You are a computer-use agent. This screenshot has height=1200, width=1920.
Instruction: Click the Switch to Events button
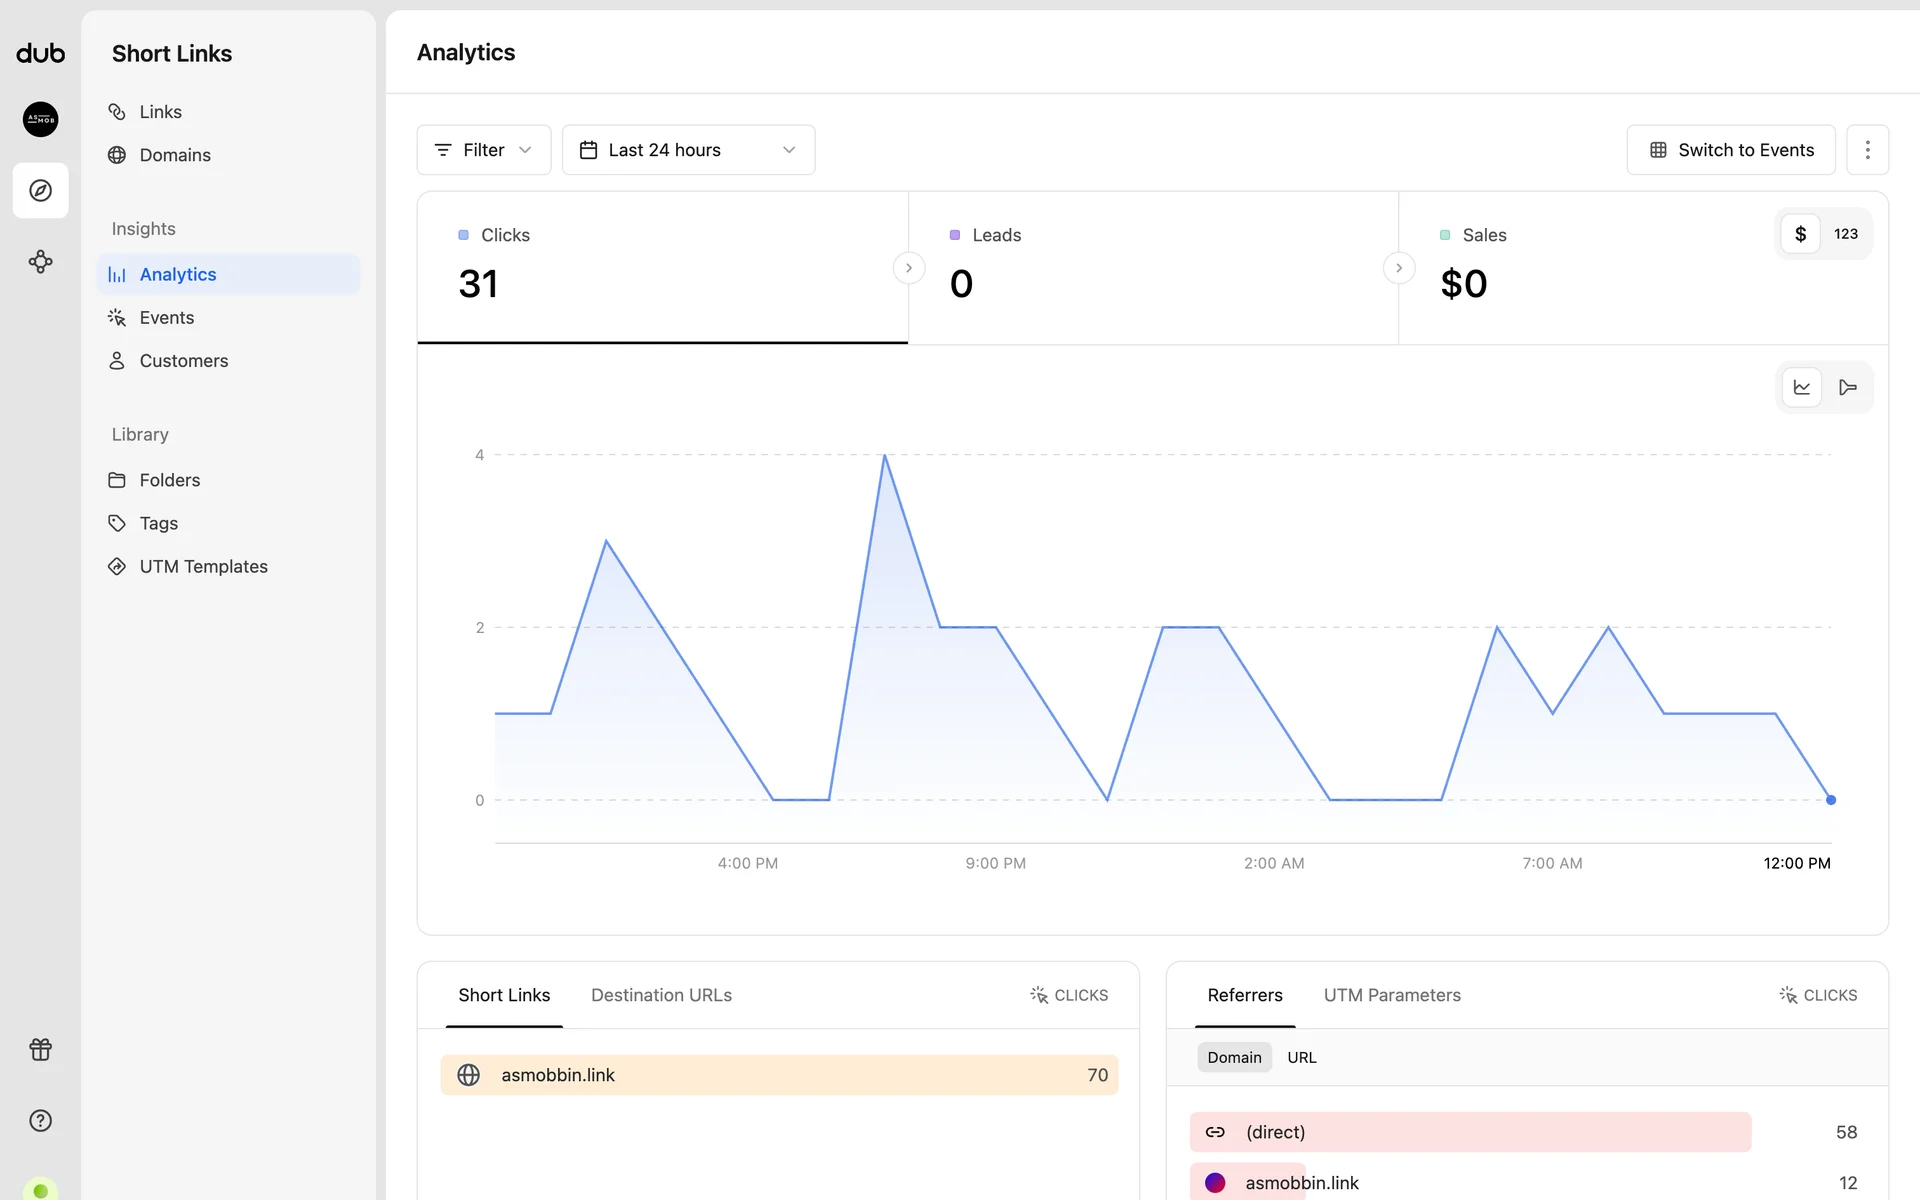tap(1730, 150)
